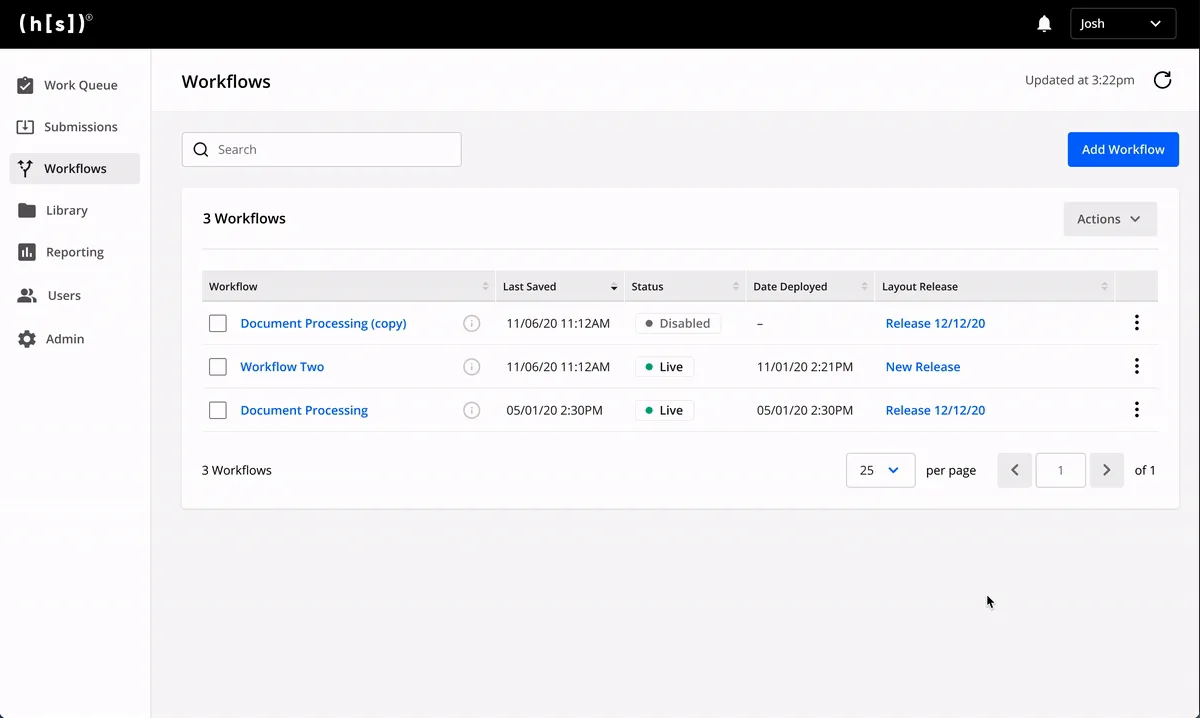
Task: Open info icon for Workflow Two
Action: coord(472,367)
